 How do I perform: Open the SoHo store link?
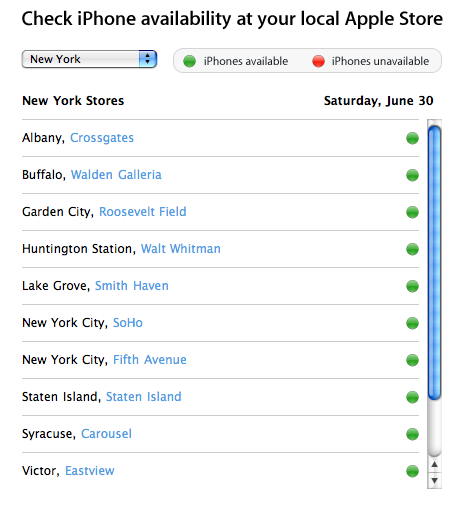coord(128,323)
